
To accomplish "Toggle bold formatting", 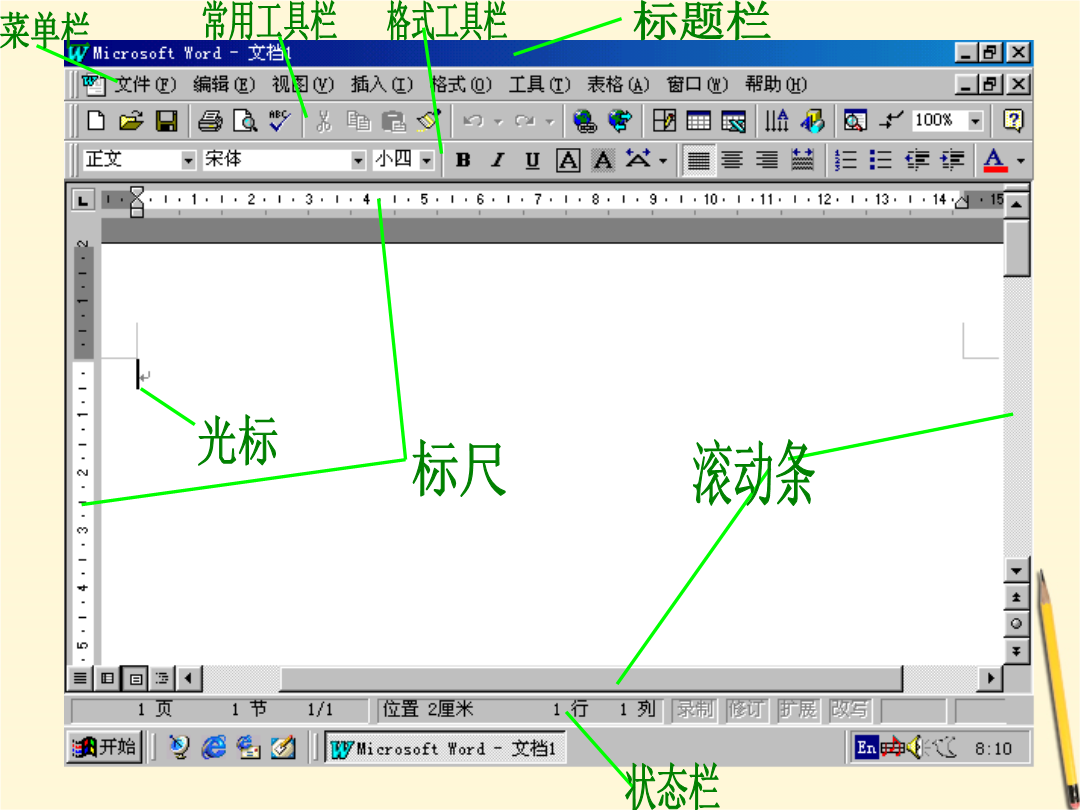I will tap(463, 160).
